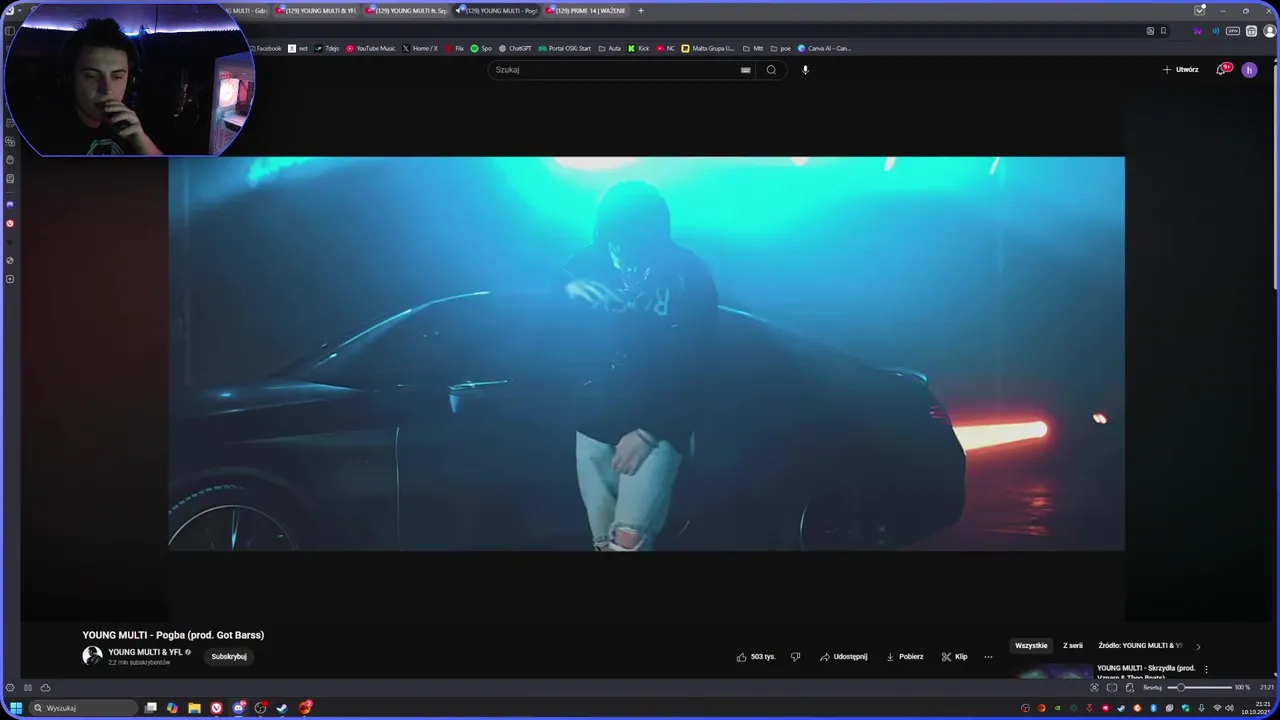1280x720 pixels.
Task: Open recommended video YOUNG MULTI - Skrzydła
Action: [x=1146, y=669]
